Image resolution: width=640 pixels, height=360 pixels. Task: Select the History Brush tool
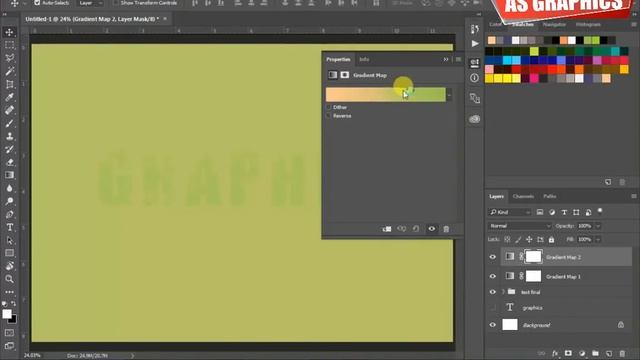9,149
